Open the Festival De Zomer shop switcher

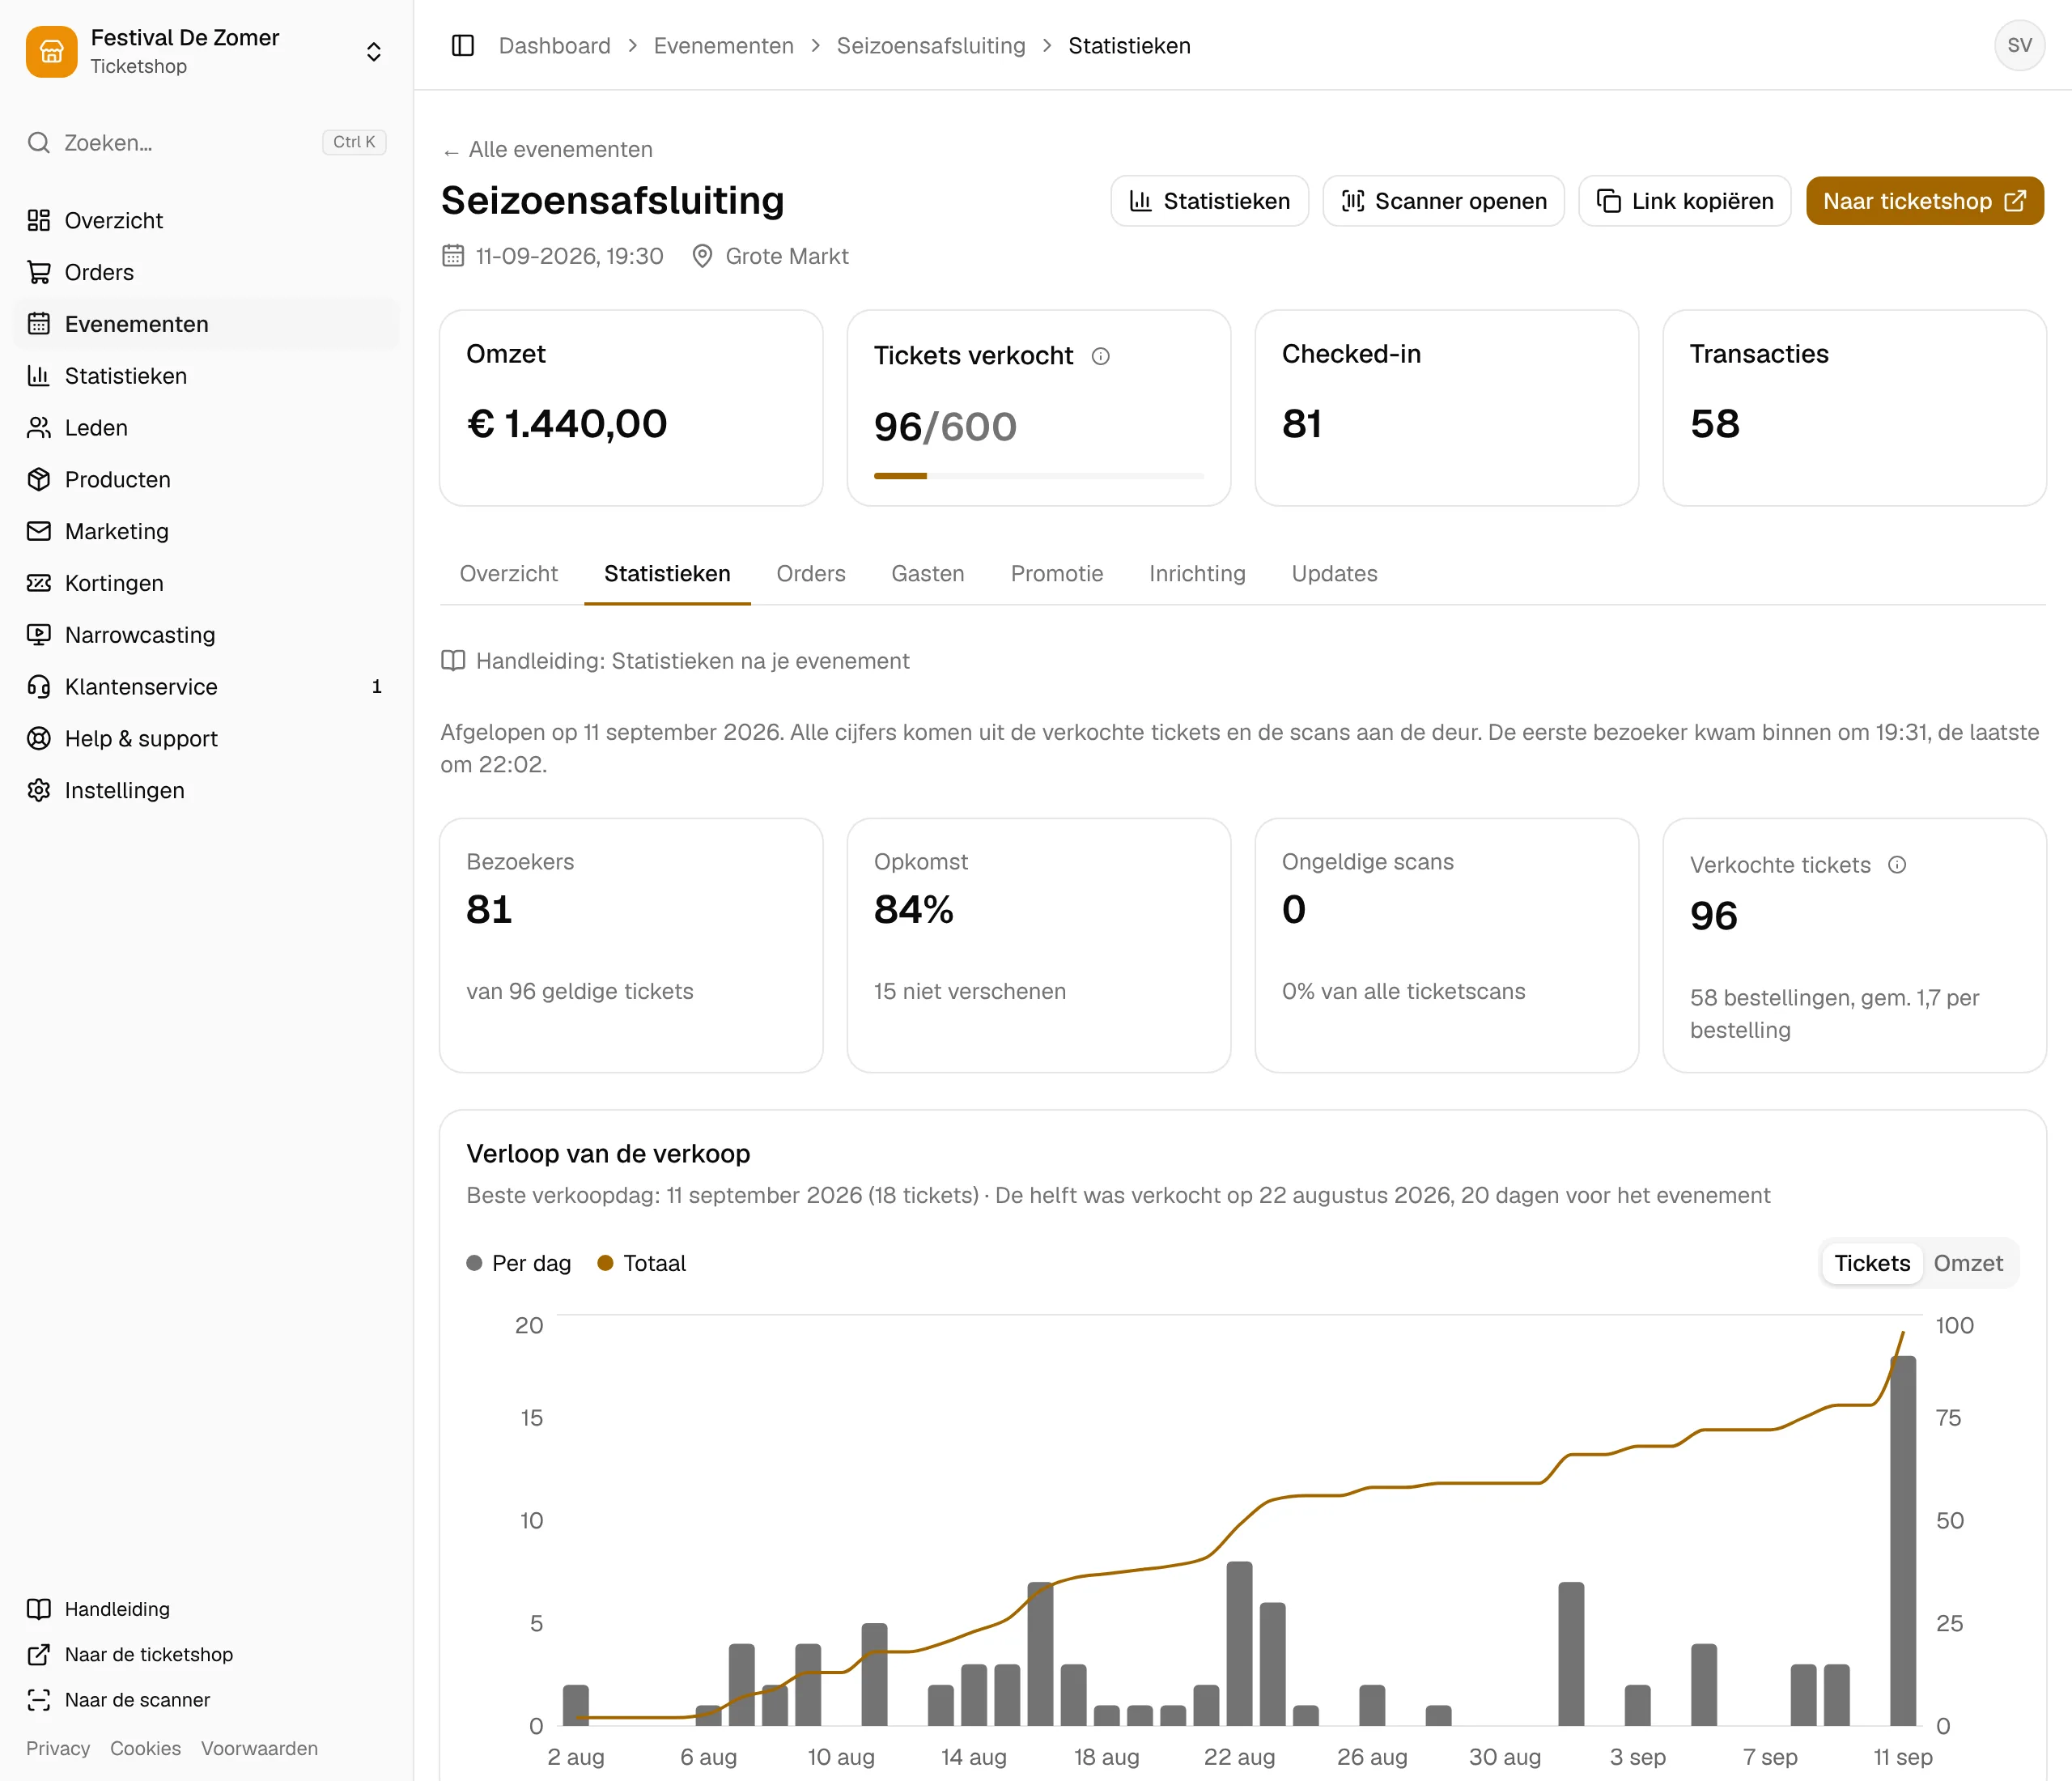(x=206, y=51)
